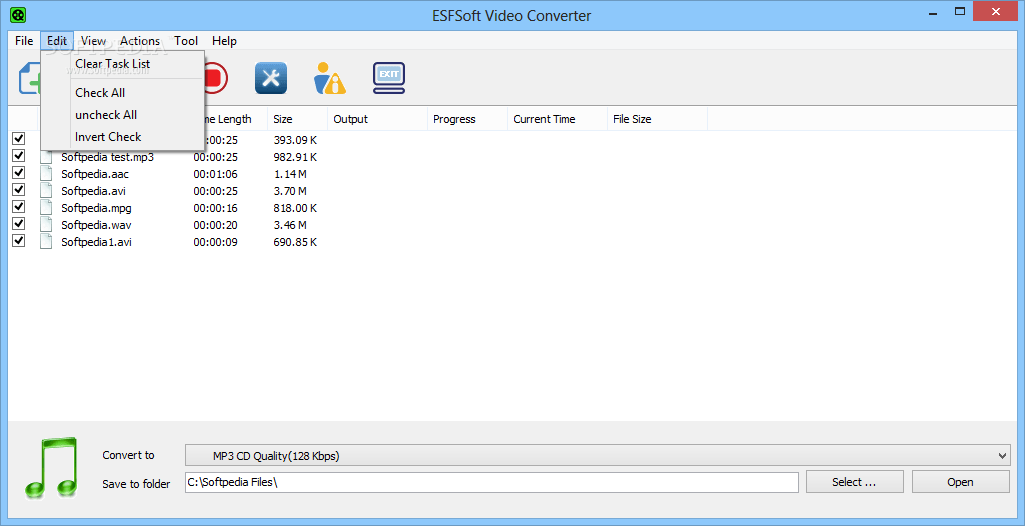Click the app icon in title bar
Screen dimensions: 1025x526
point(19,14)
